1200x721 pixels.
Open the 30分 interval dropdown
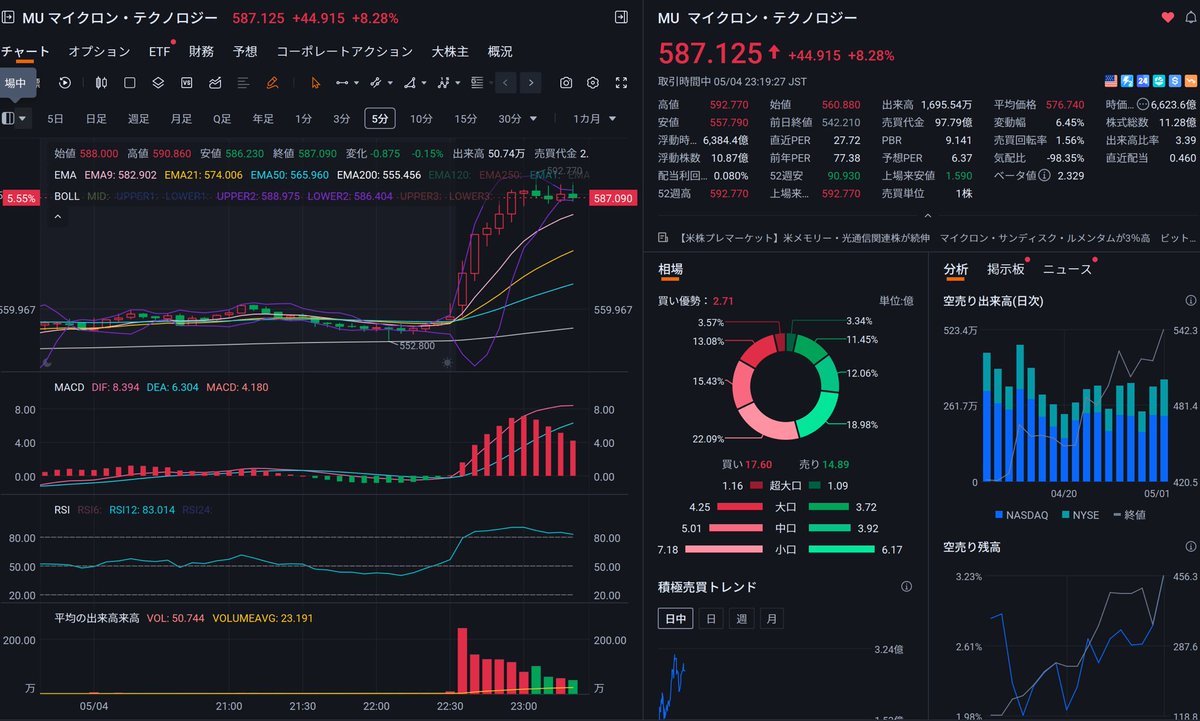(x=533, y=118)
